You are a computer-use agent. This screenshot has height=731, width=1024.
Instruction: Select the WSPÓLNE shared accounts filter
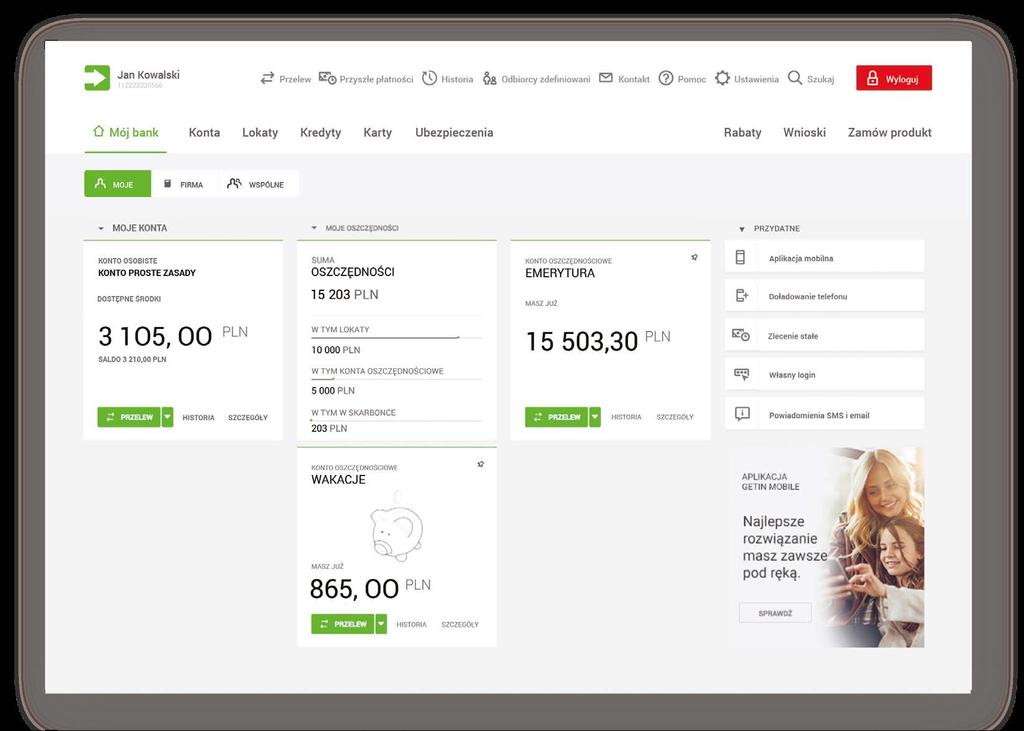click(259, 184)
